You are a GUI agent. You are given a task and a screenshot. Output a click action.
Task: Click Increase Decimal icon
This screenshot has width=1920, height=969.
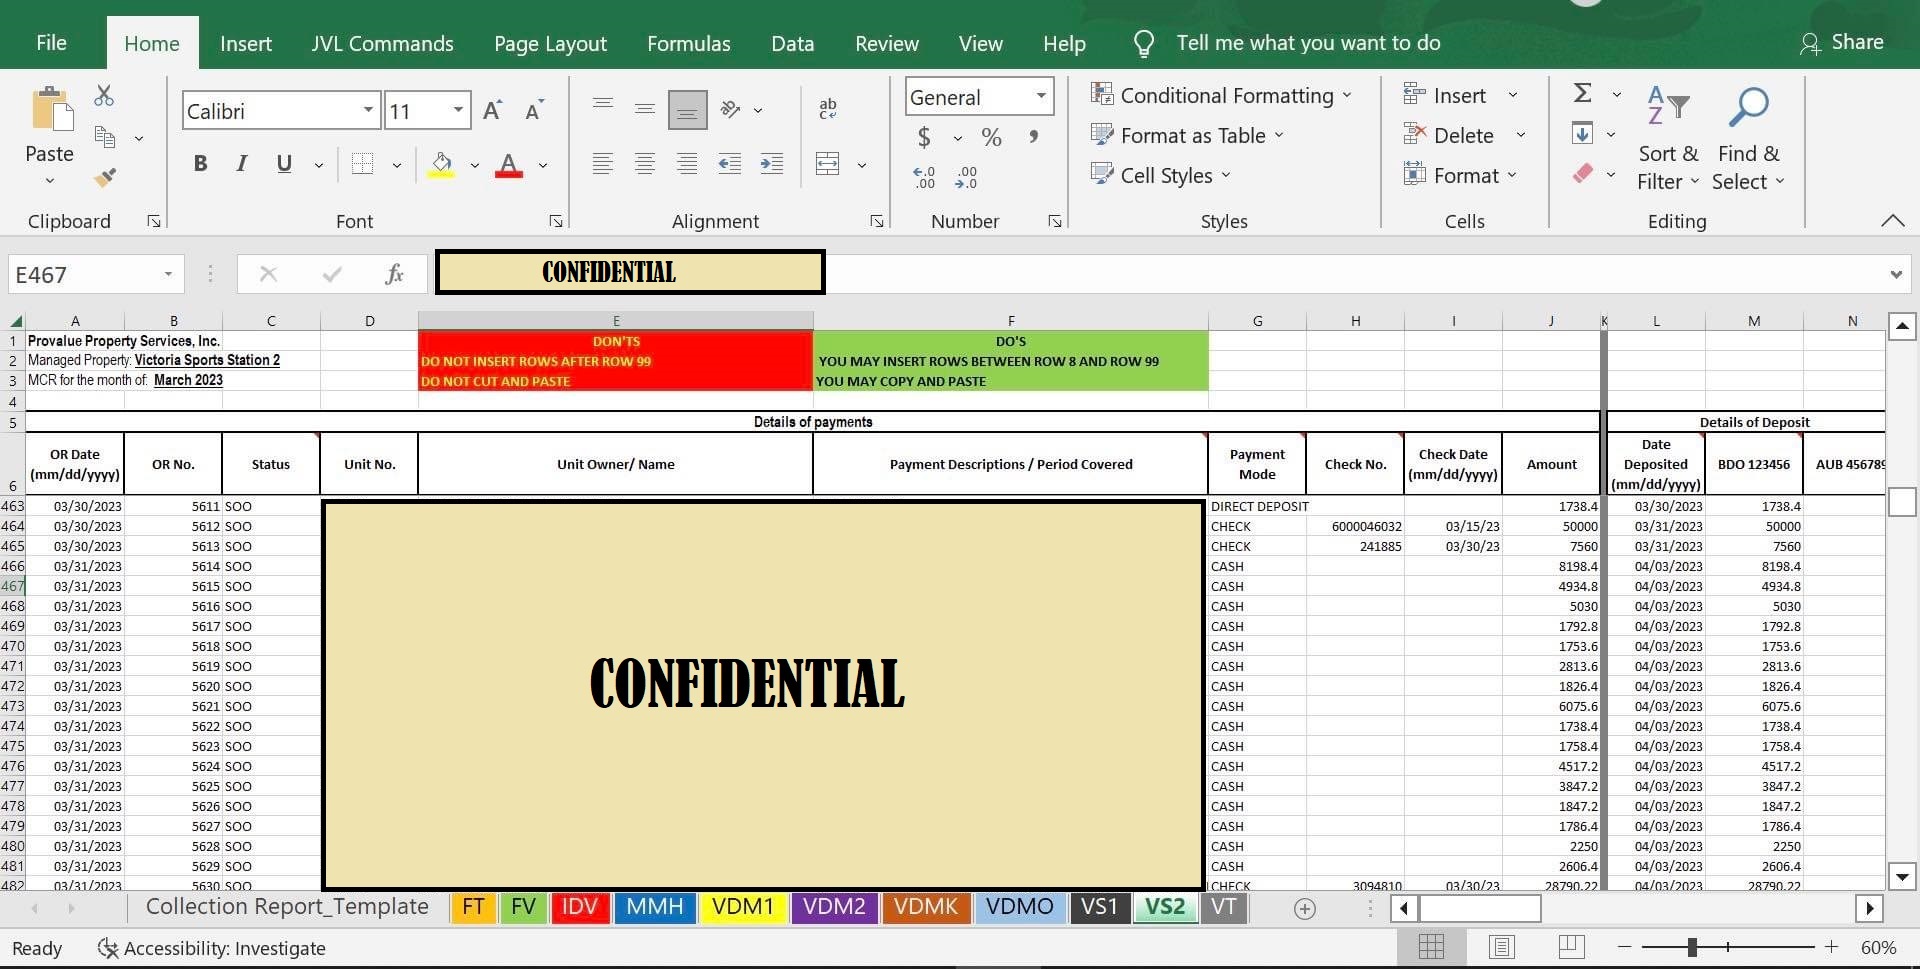coord(924,178)
